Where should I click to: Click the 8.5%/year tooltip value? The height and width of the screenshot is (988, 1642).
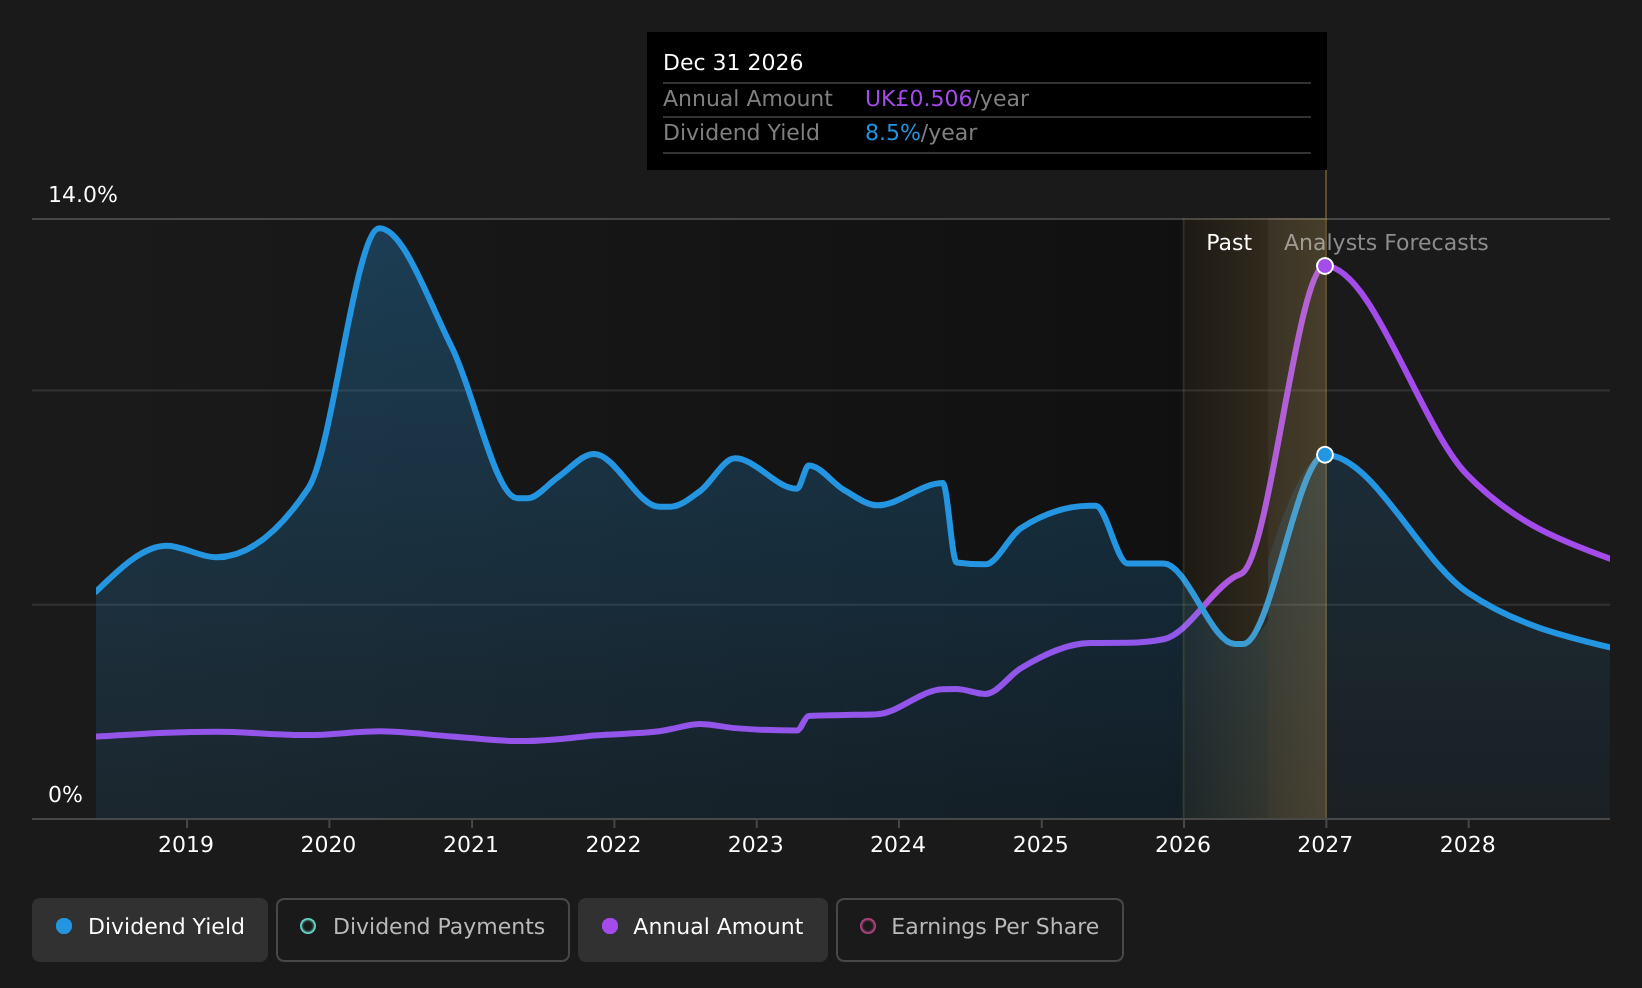coord(921,133)
